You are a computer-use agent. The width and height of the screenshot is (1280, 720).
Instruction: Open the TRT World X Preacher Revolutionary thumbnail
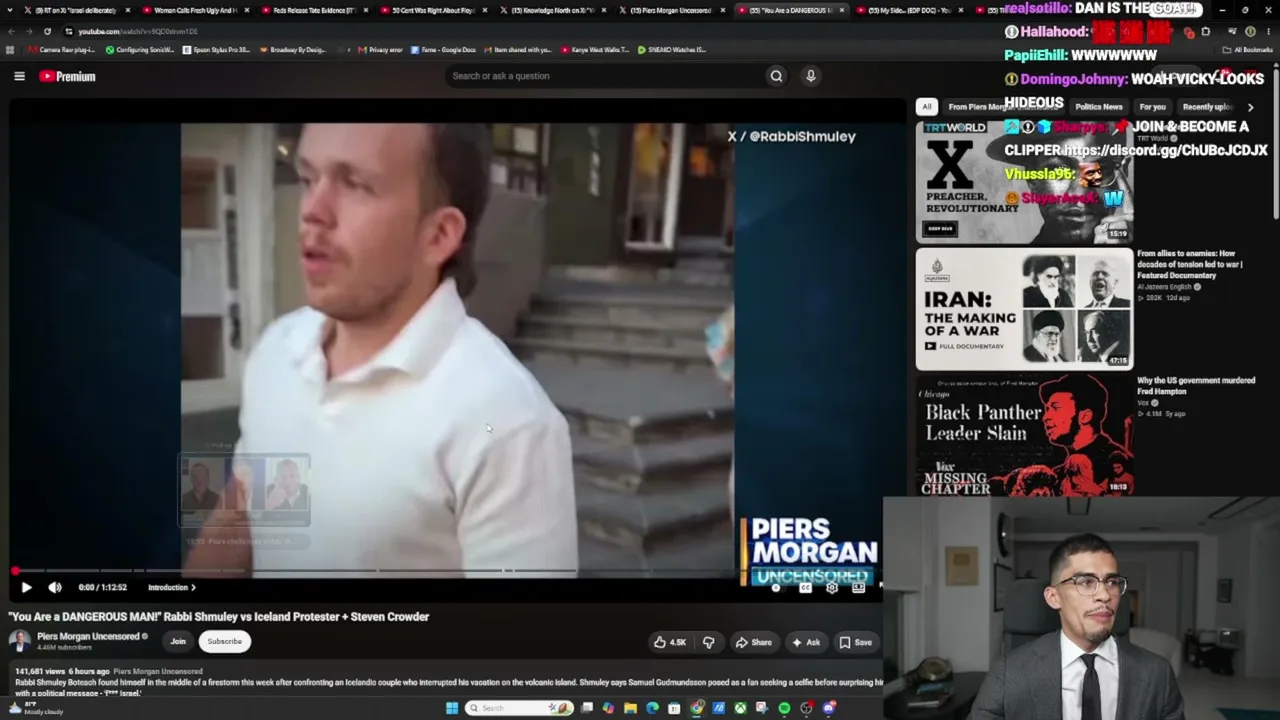coord(1024,181)
